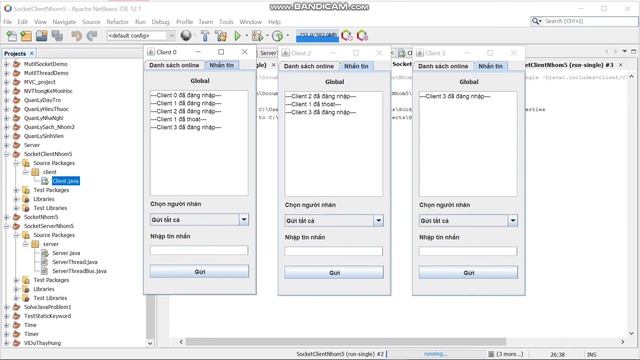Screen dimensions: 640x360
Task: Open the Tools menu
Action: [226, 22]
